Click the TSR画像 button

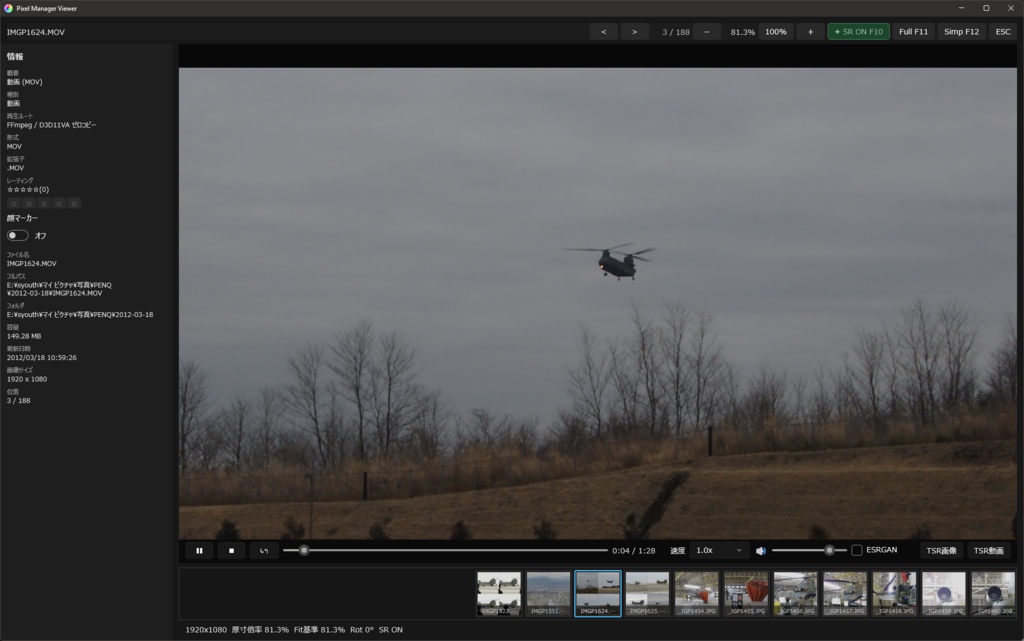(x=941, y=550)
